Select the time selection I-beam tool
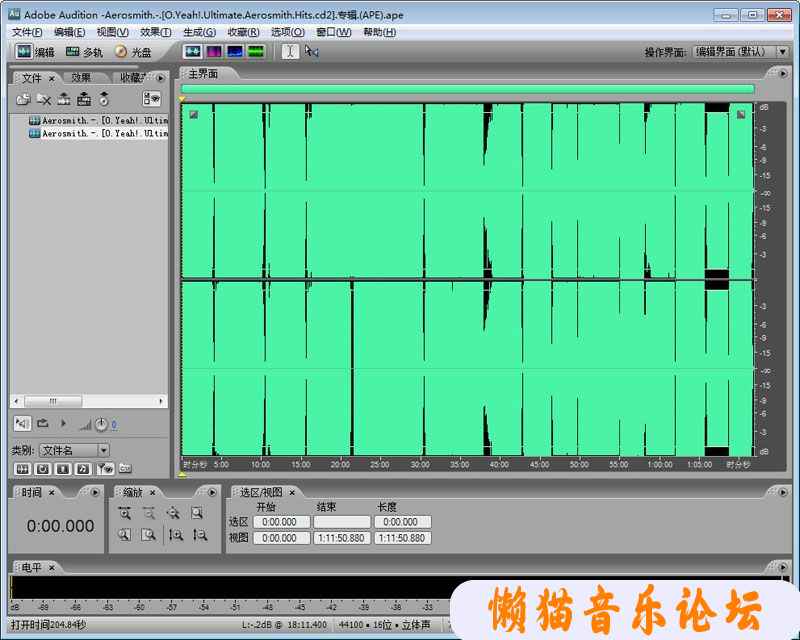Screen dimensions: 800x640 pos(290,52)
